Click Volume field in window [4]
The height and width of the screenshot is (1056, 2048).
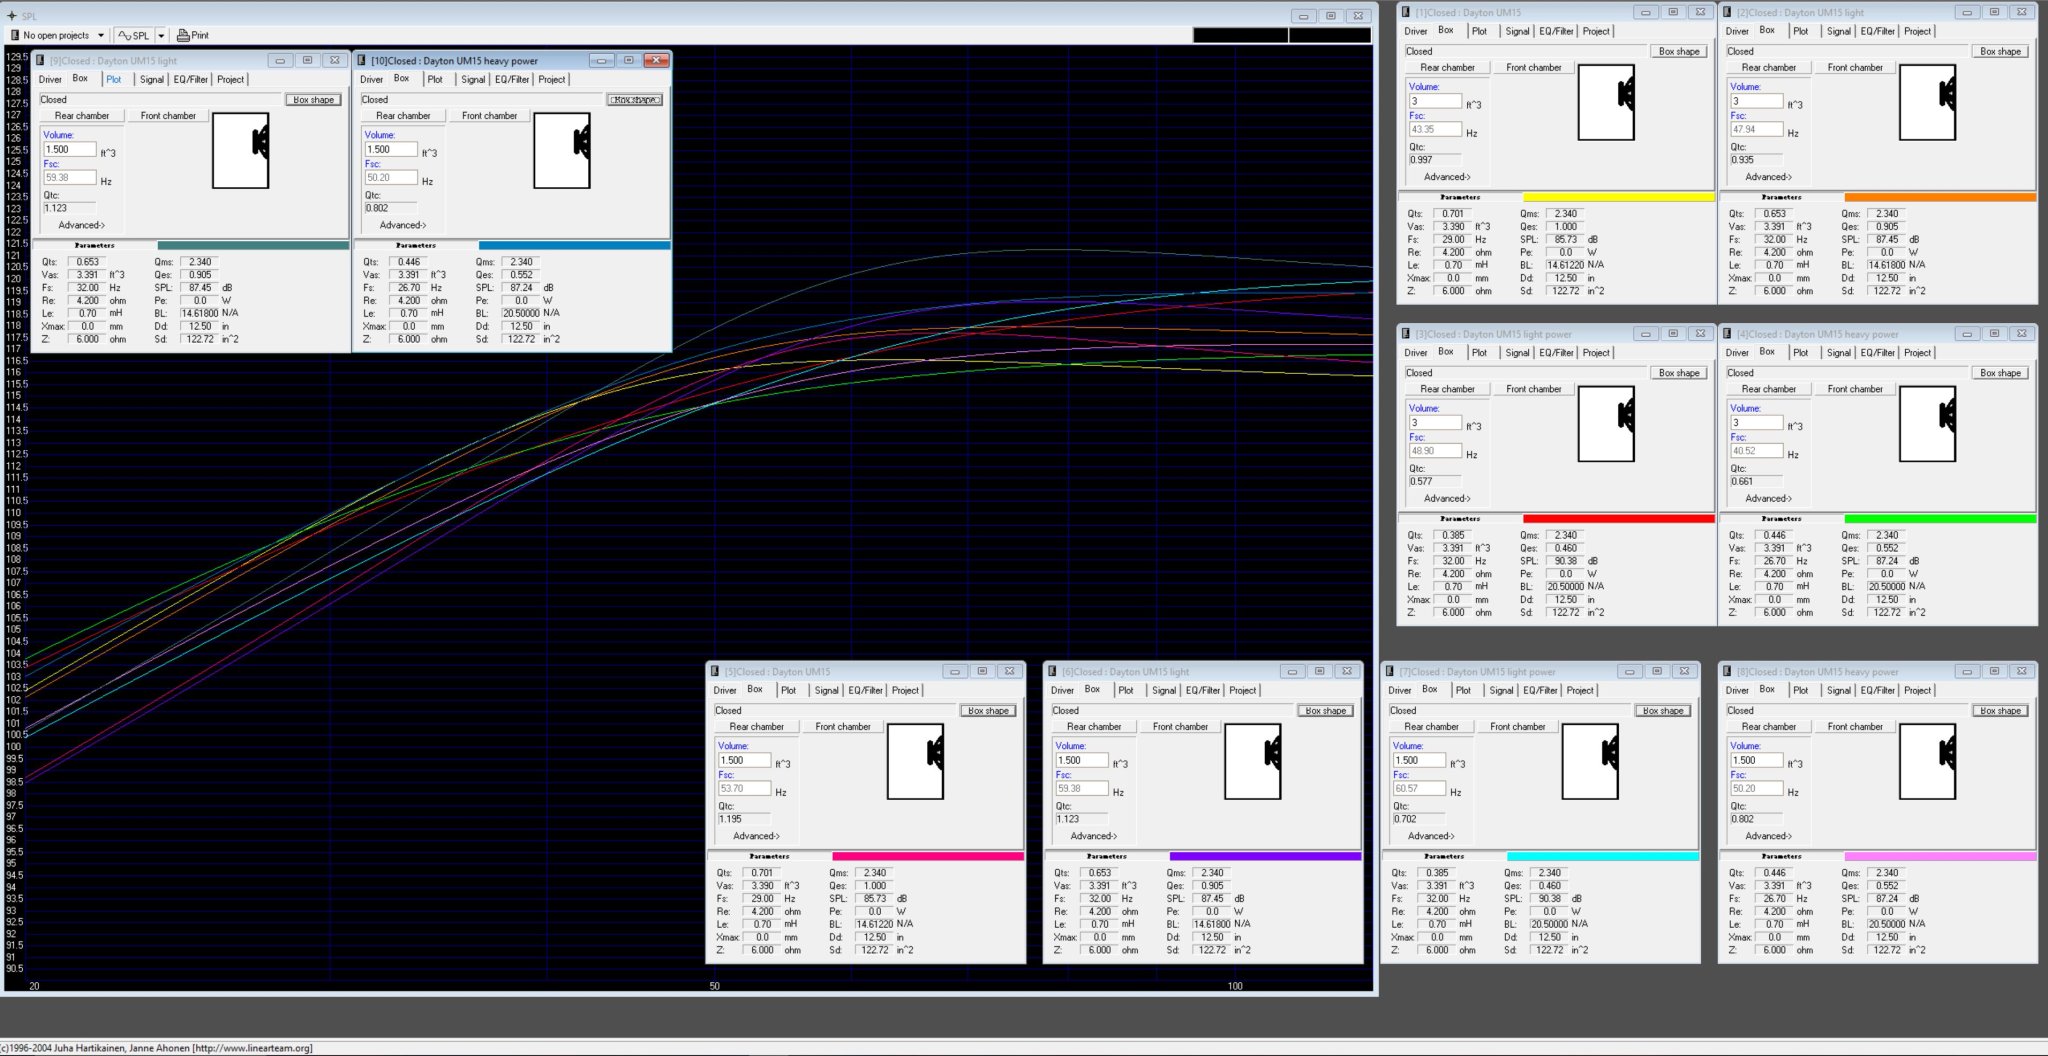pyautogui.click(x=1756, y=422)
